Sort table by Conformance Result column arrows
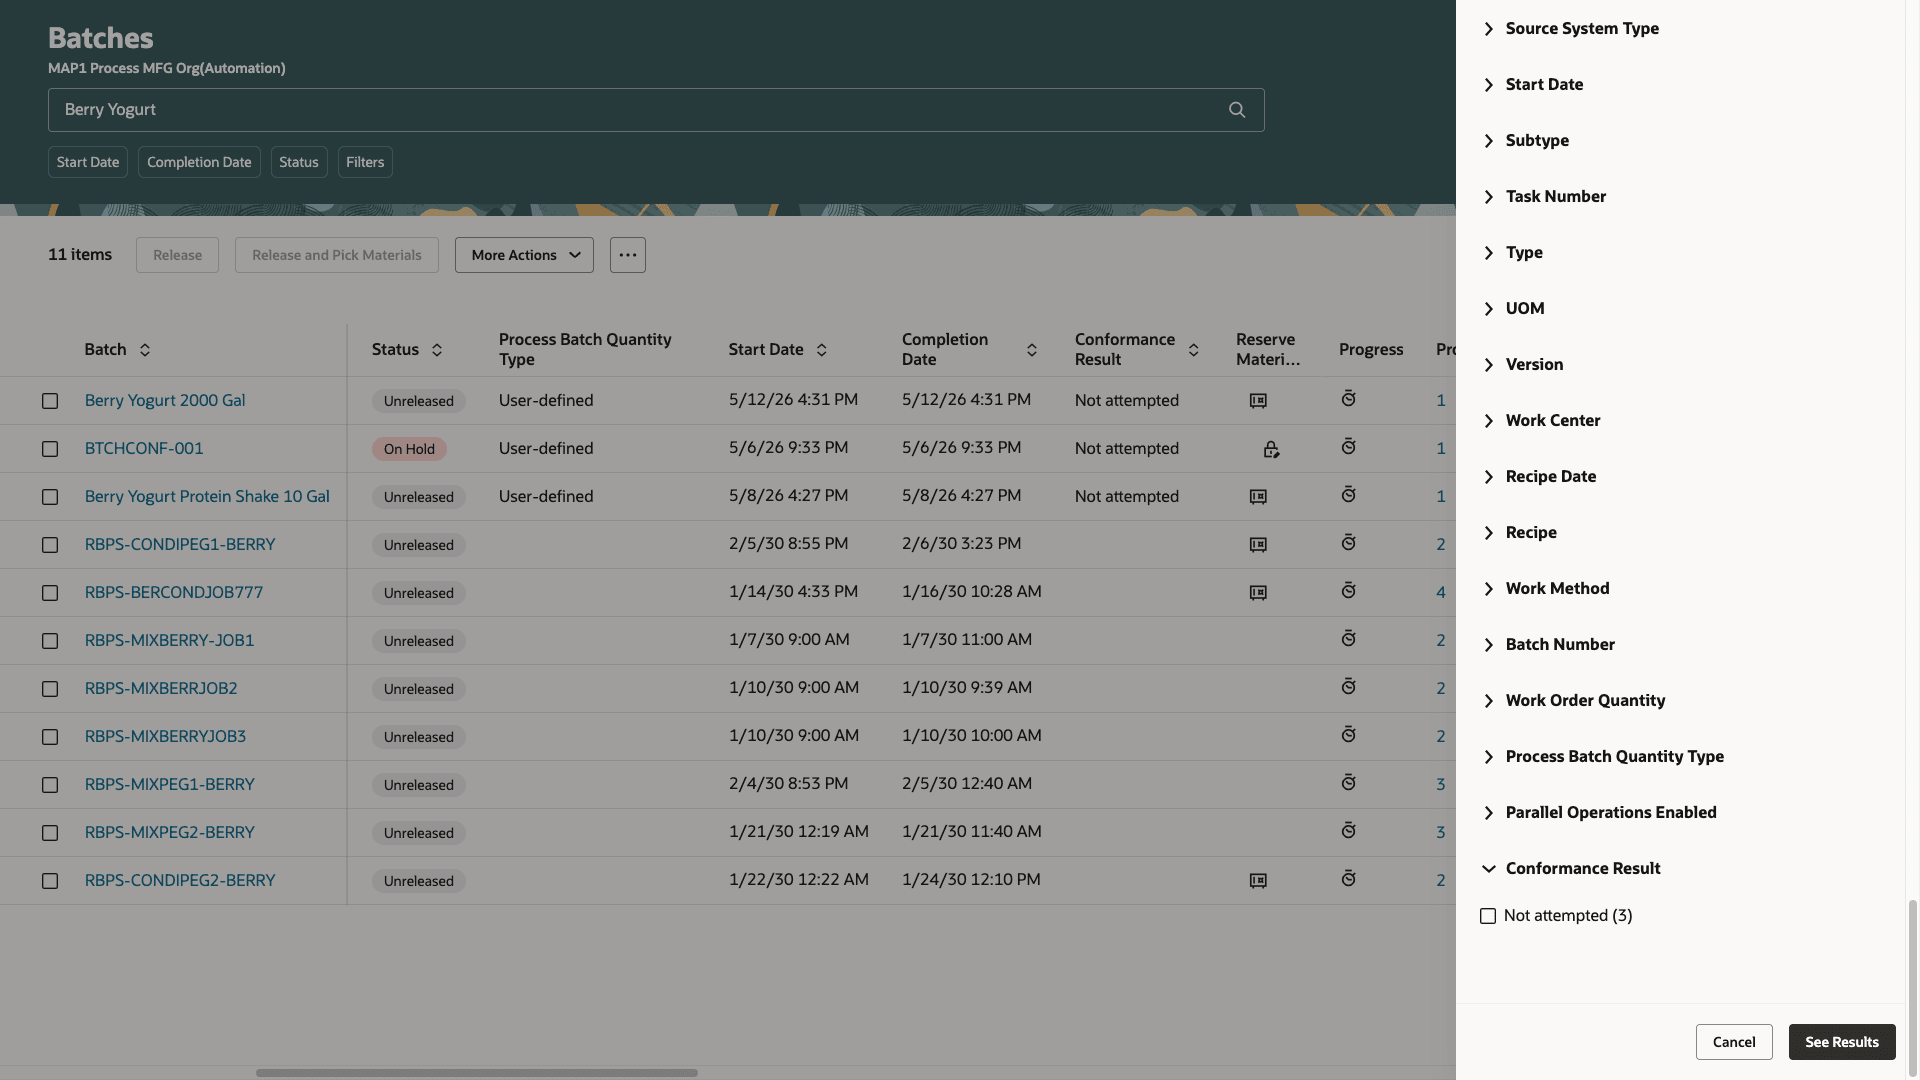 (1193, 350)
